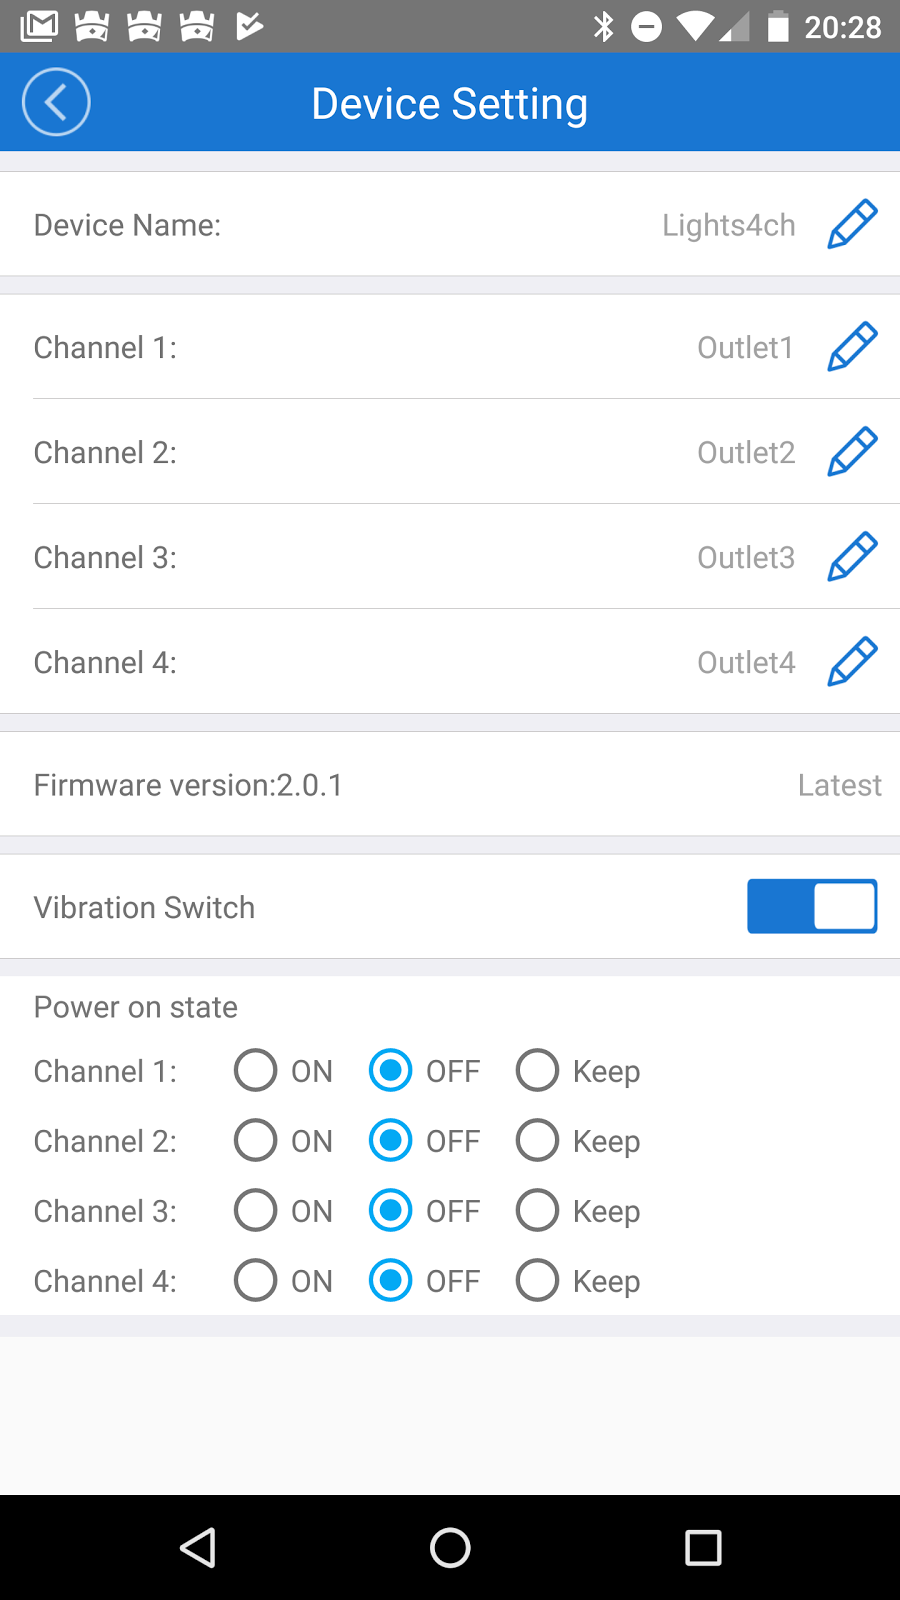The height and width of the screenshot is (1600, 900).
Task: Tap the Lights4ch device name value
Action: pos(729,225)
